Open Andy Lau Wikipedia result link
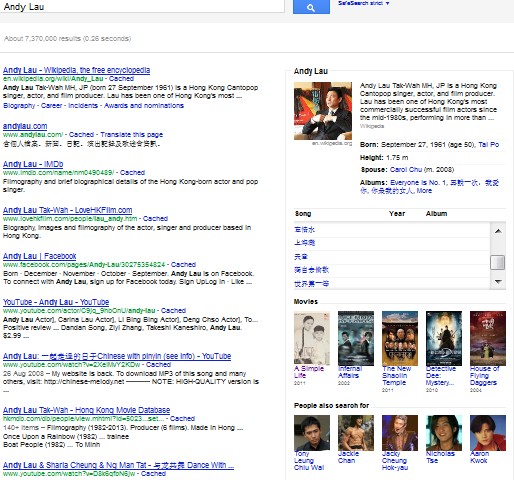Image resolution: width=514 pixels, height=480 pixels. coord(76,70)
